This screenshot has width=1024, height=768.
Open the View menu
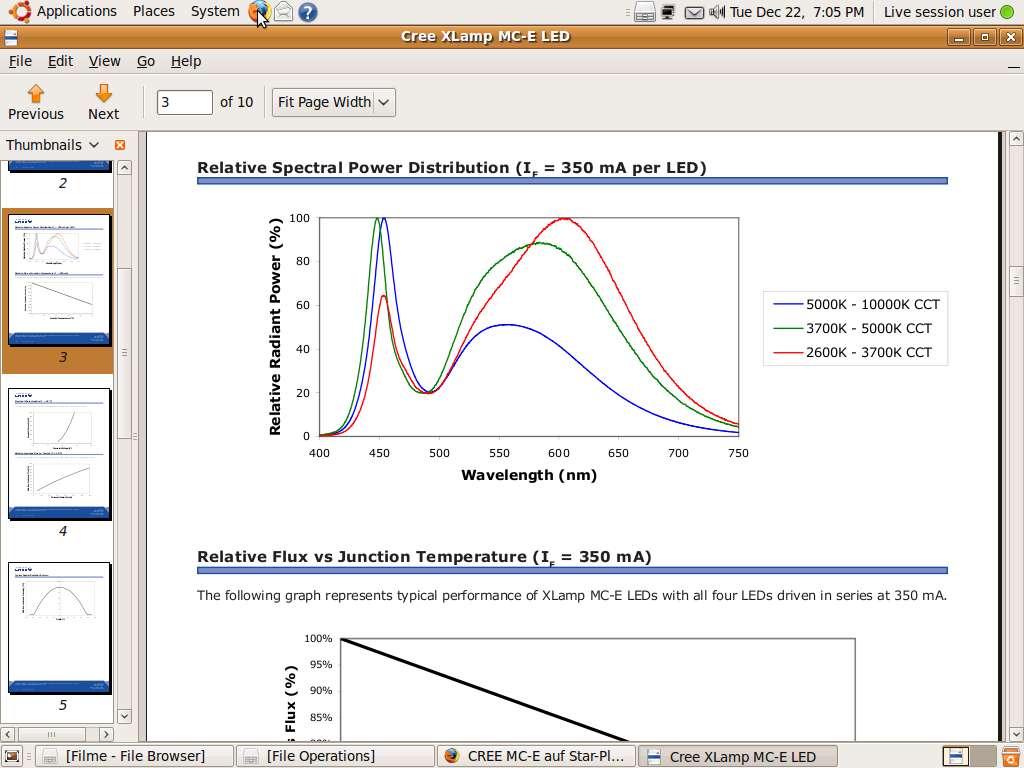pos(104,61)
